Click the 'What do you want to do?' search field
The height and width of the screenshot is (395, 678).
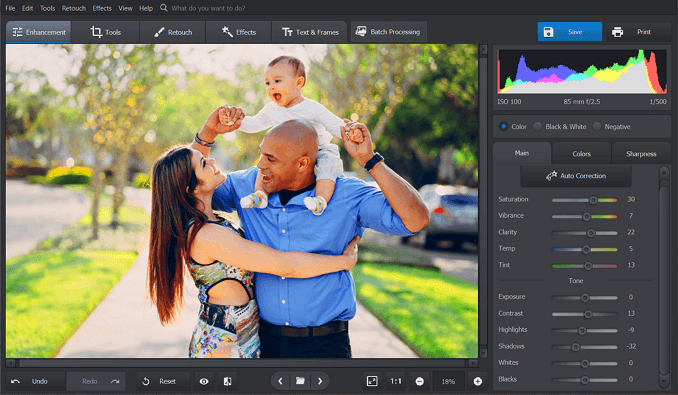(208, 8)
